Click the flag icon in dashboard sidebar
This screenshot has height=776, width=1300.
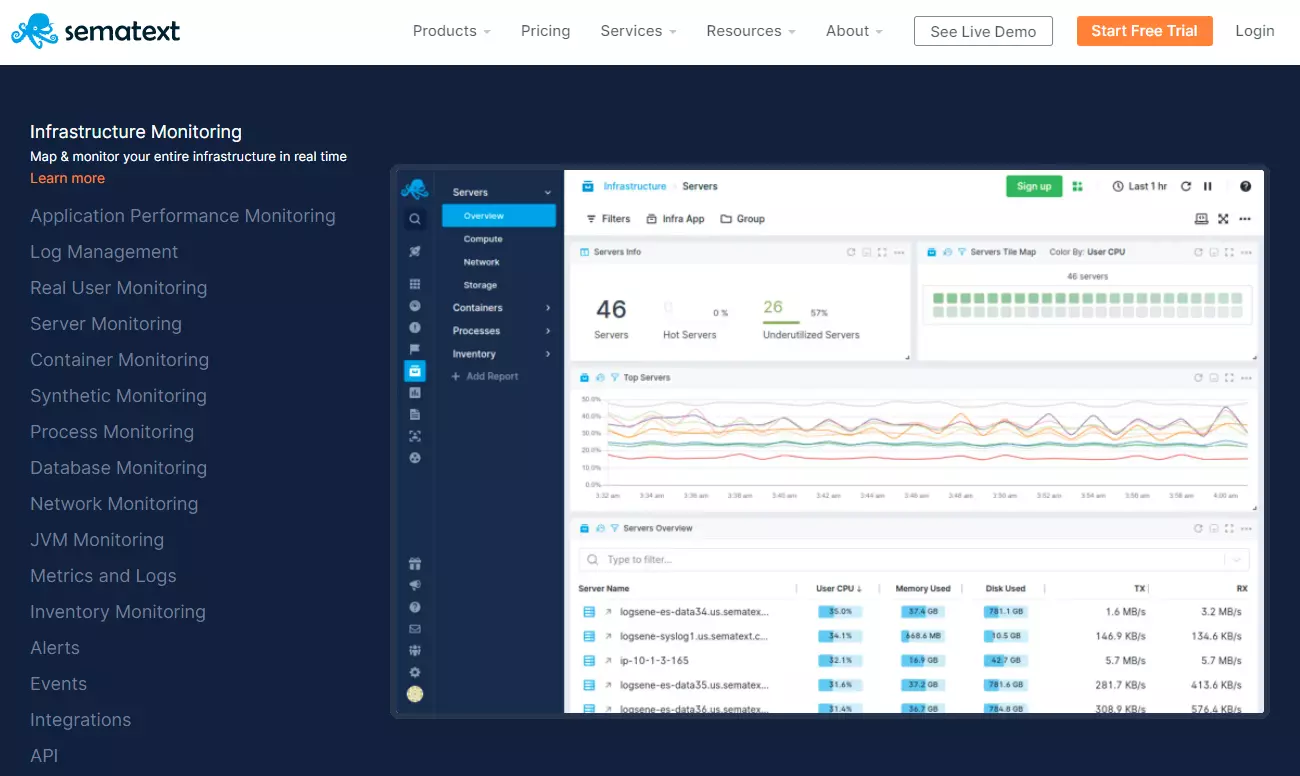coord(415,349)
